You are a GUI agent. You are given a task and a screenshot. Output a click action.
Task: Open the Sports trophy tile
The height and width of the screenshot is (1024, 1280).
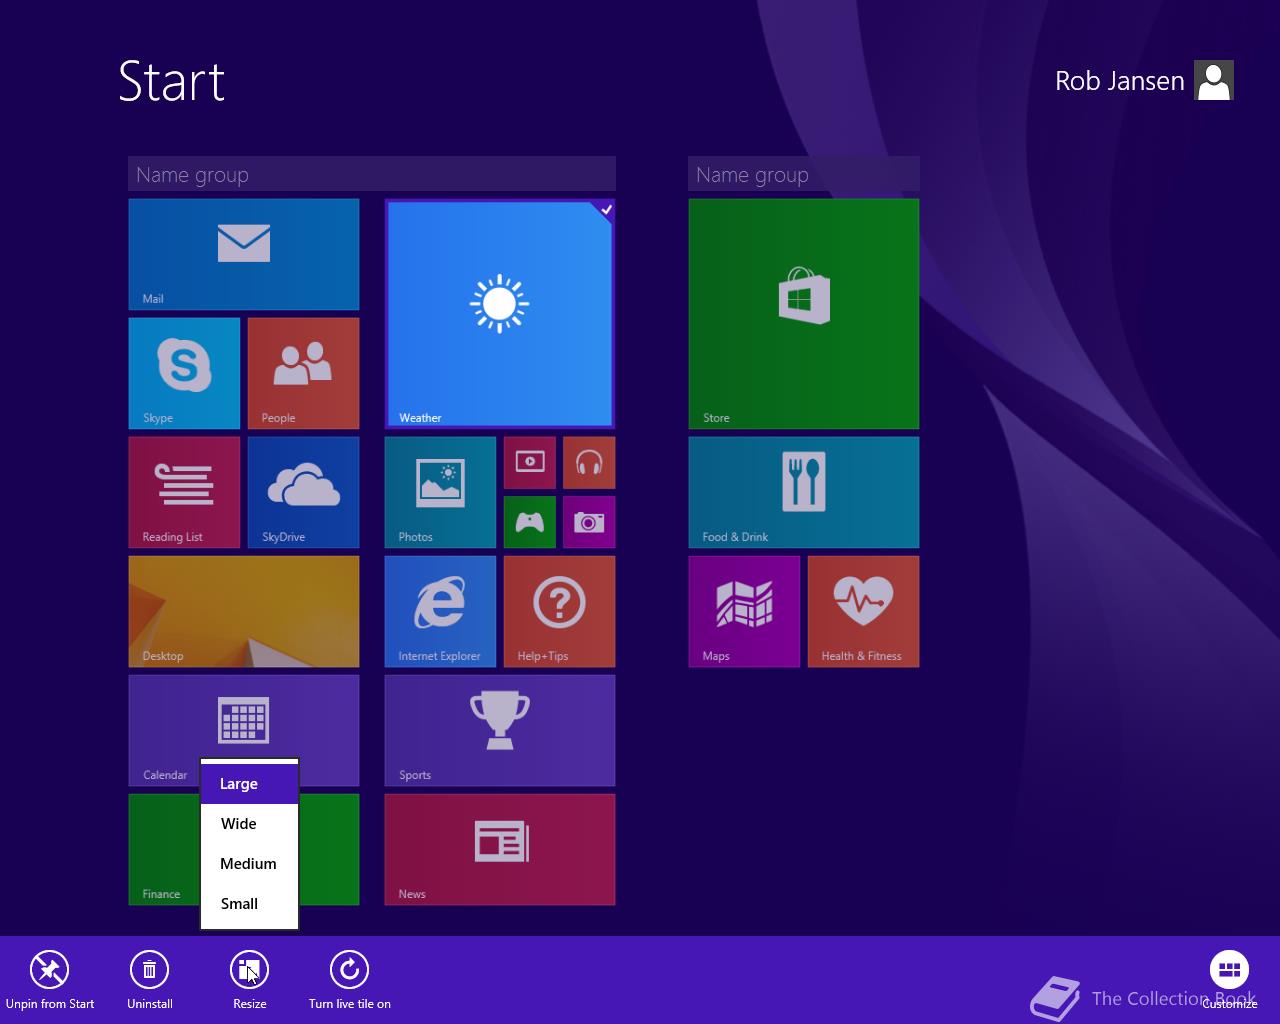500,730
